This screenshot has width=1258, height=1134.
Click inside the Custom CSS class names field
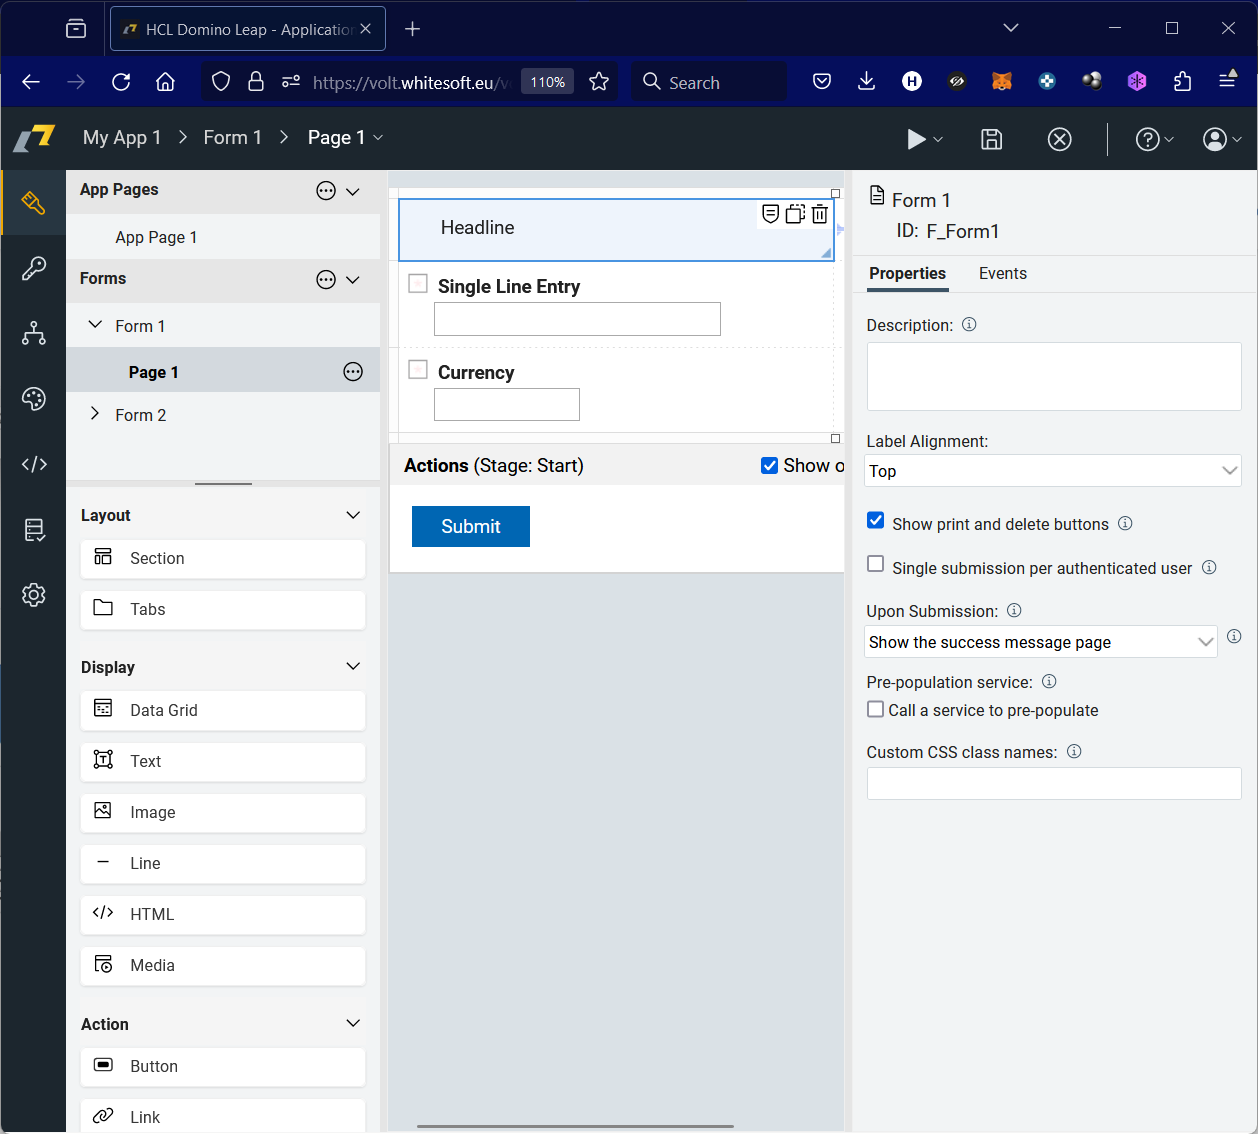tap(1052, 783)
